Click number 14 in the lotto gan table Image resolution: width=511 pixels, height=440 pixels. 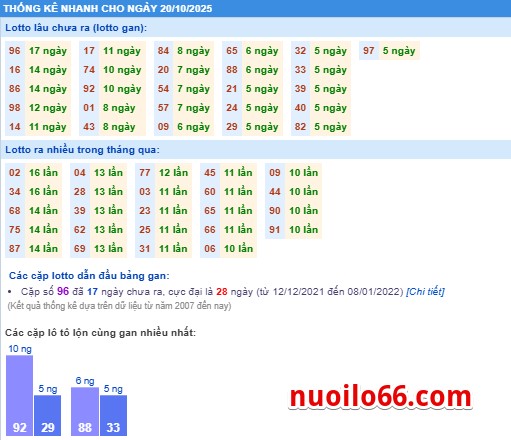15,127
